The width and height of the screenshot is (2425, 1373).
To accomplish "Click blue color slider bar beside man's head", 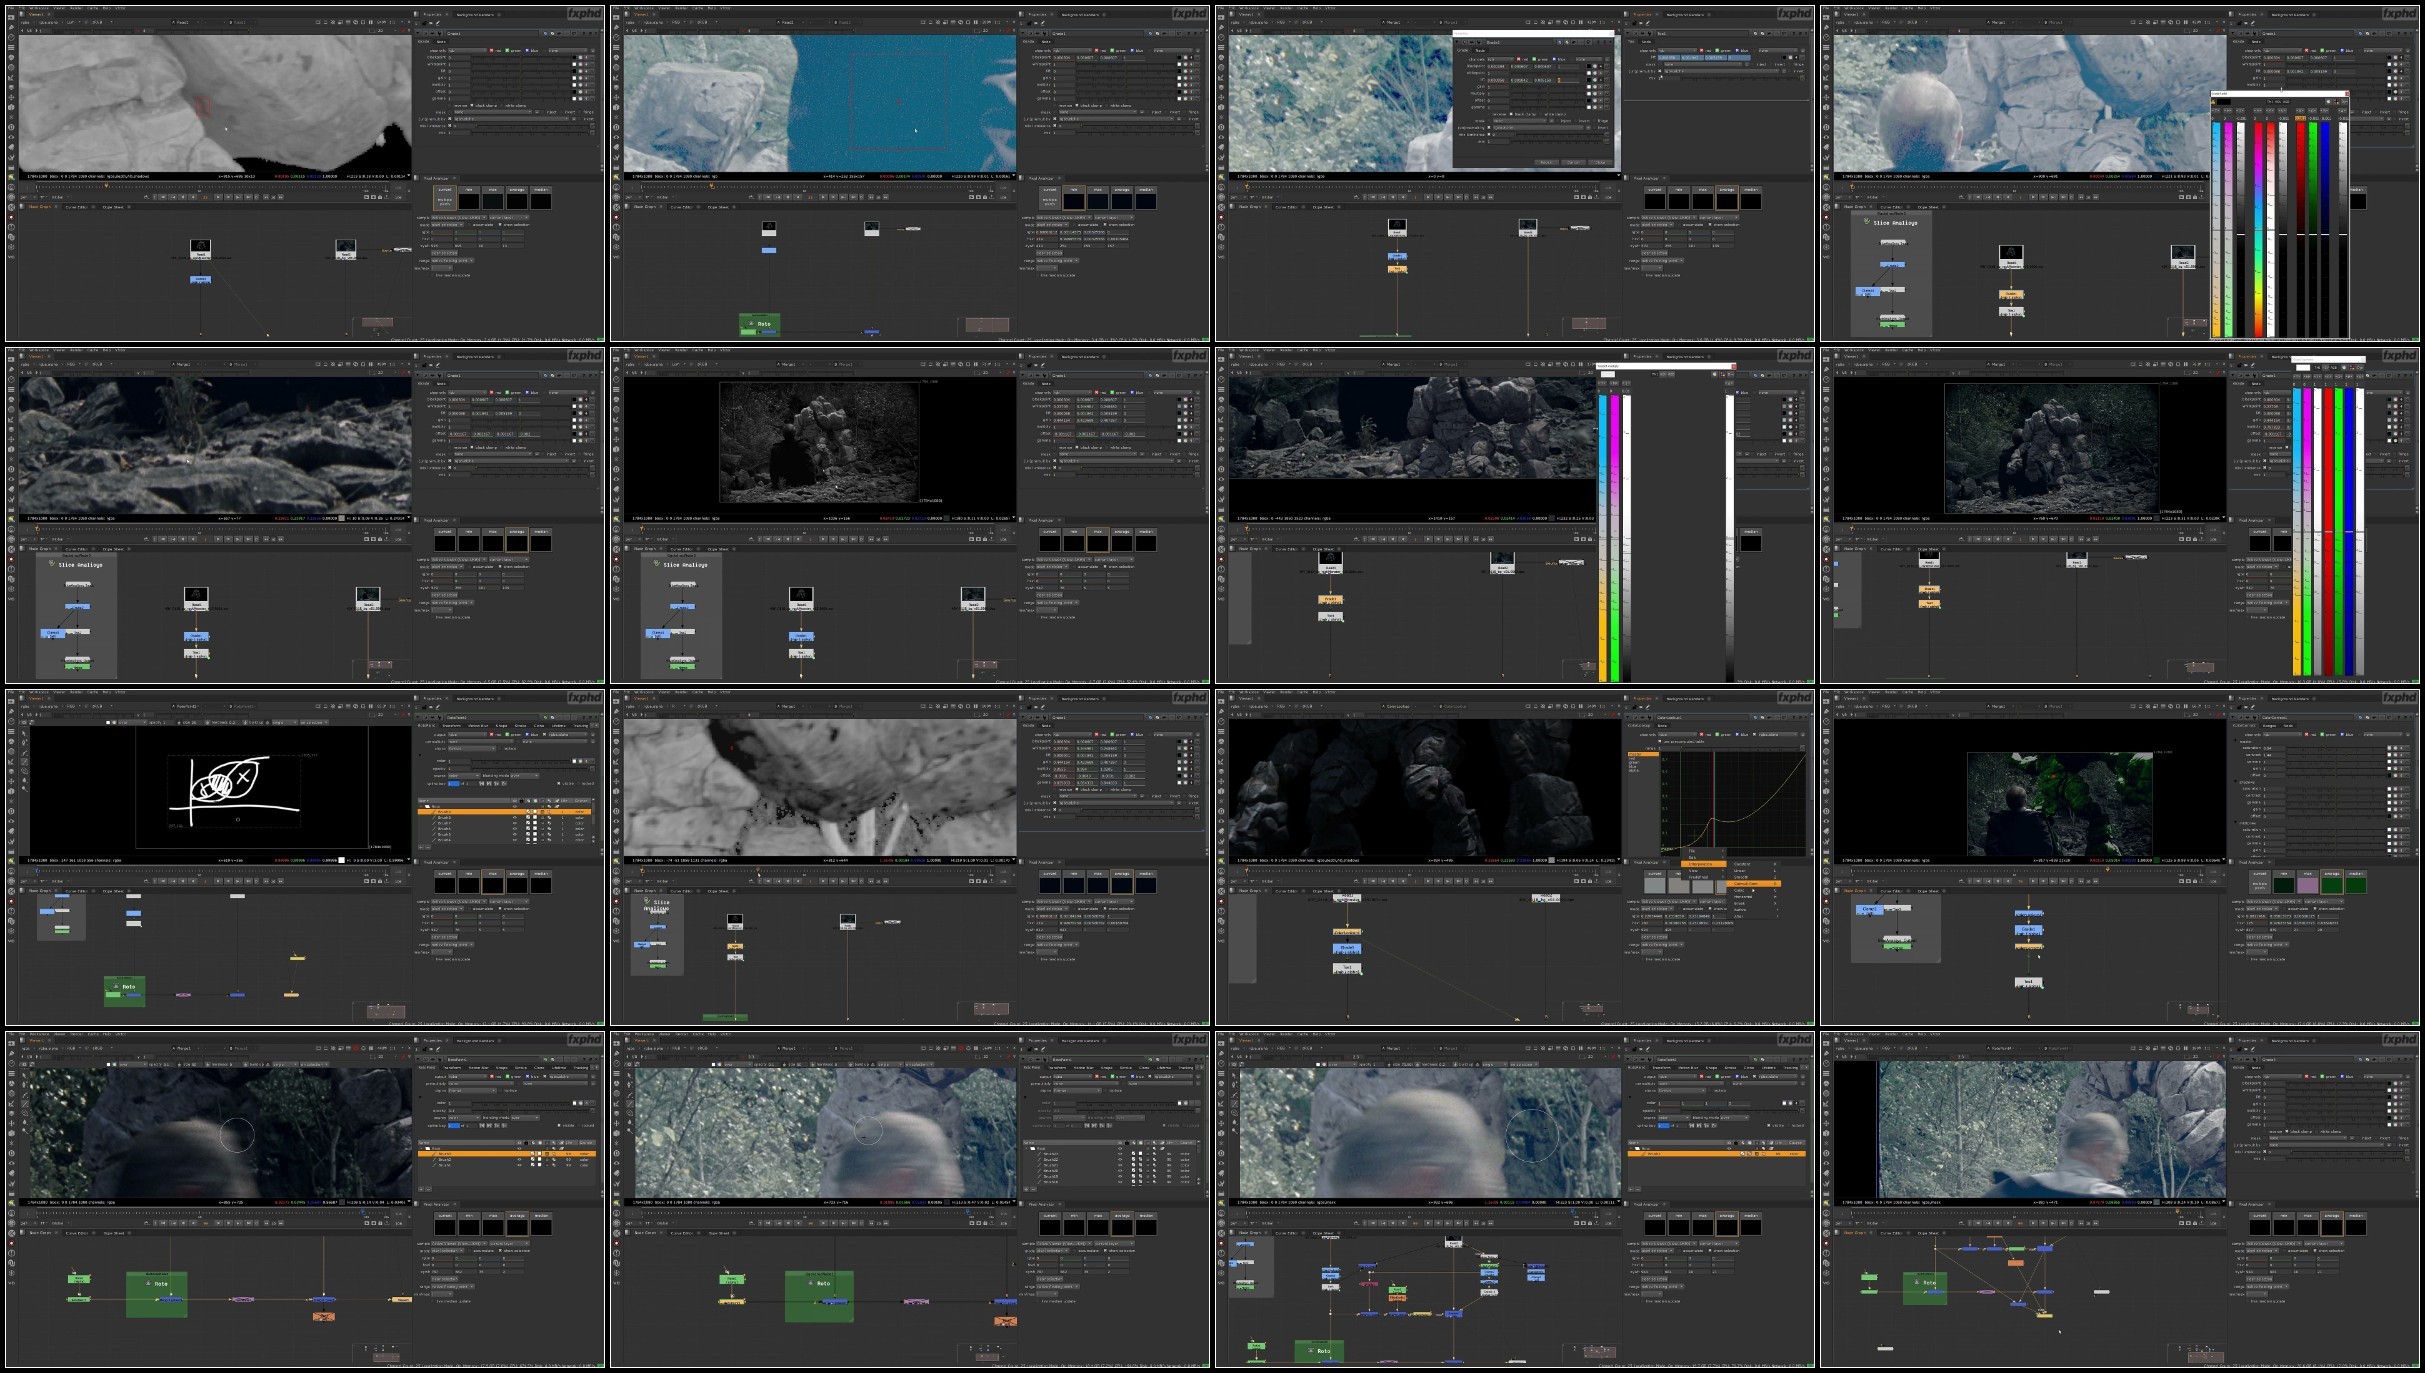I will click(2325, 228).
